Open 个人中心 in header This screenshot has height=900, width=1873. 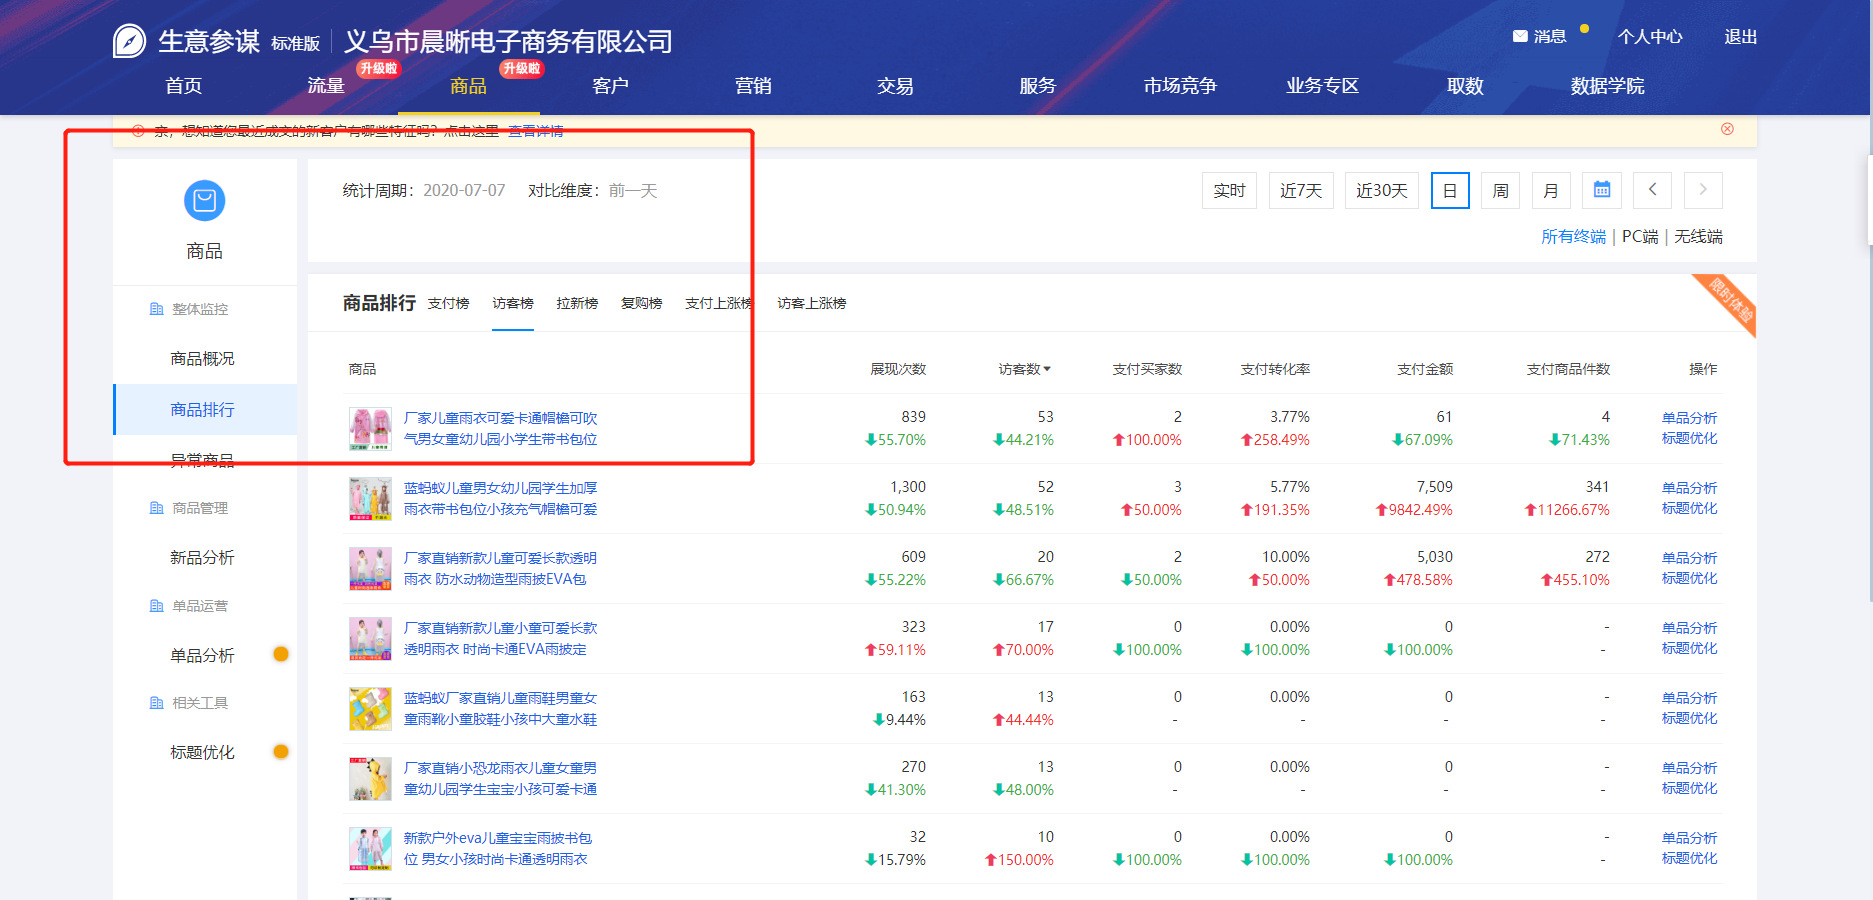coord(1650,37)
